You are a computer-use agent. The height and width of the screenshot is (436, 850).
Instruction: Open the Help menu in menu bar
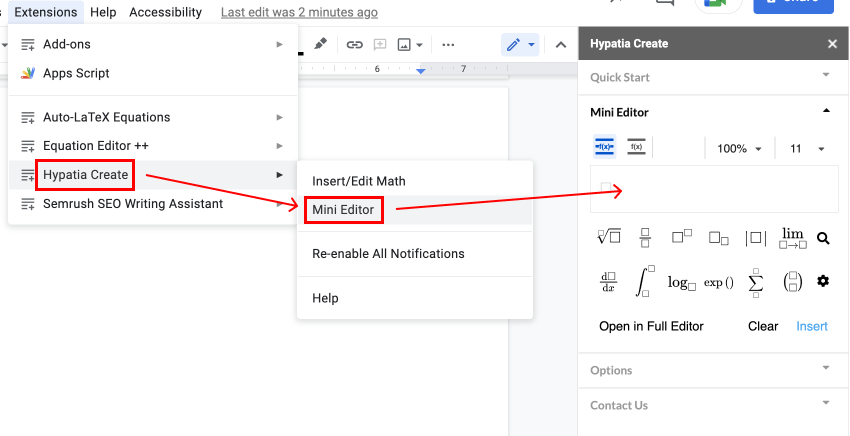pyautogui.click(x=104, y=12)
